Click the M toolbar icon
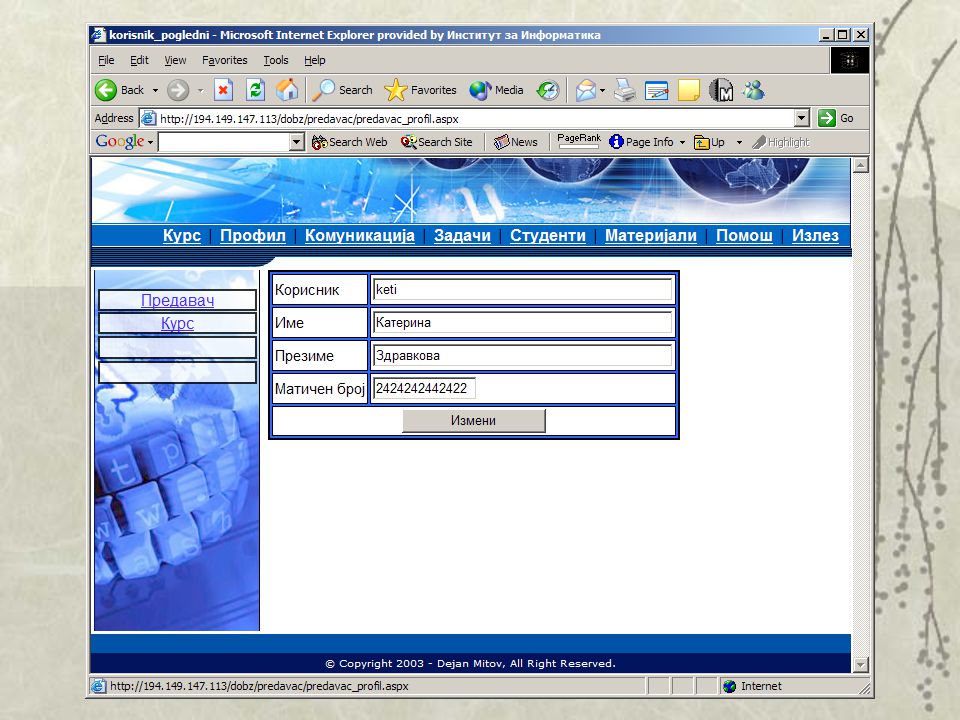960x720 pixels. (721, 91)
